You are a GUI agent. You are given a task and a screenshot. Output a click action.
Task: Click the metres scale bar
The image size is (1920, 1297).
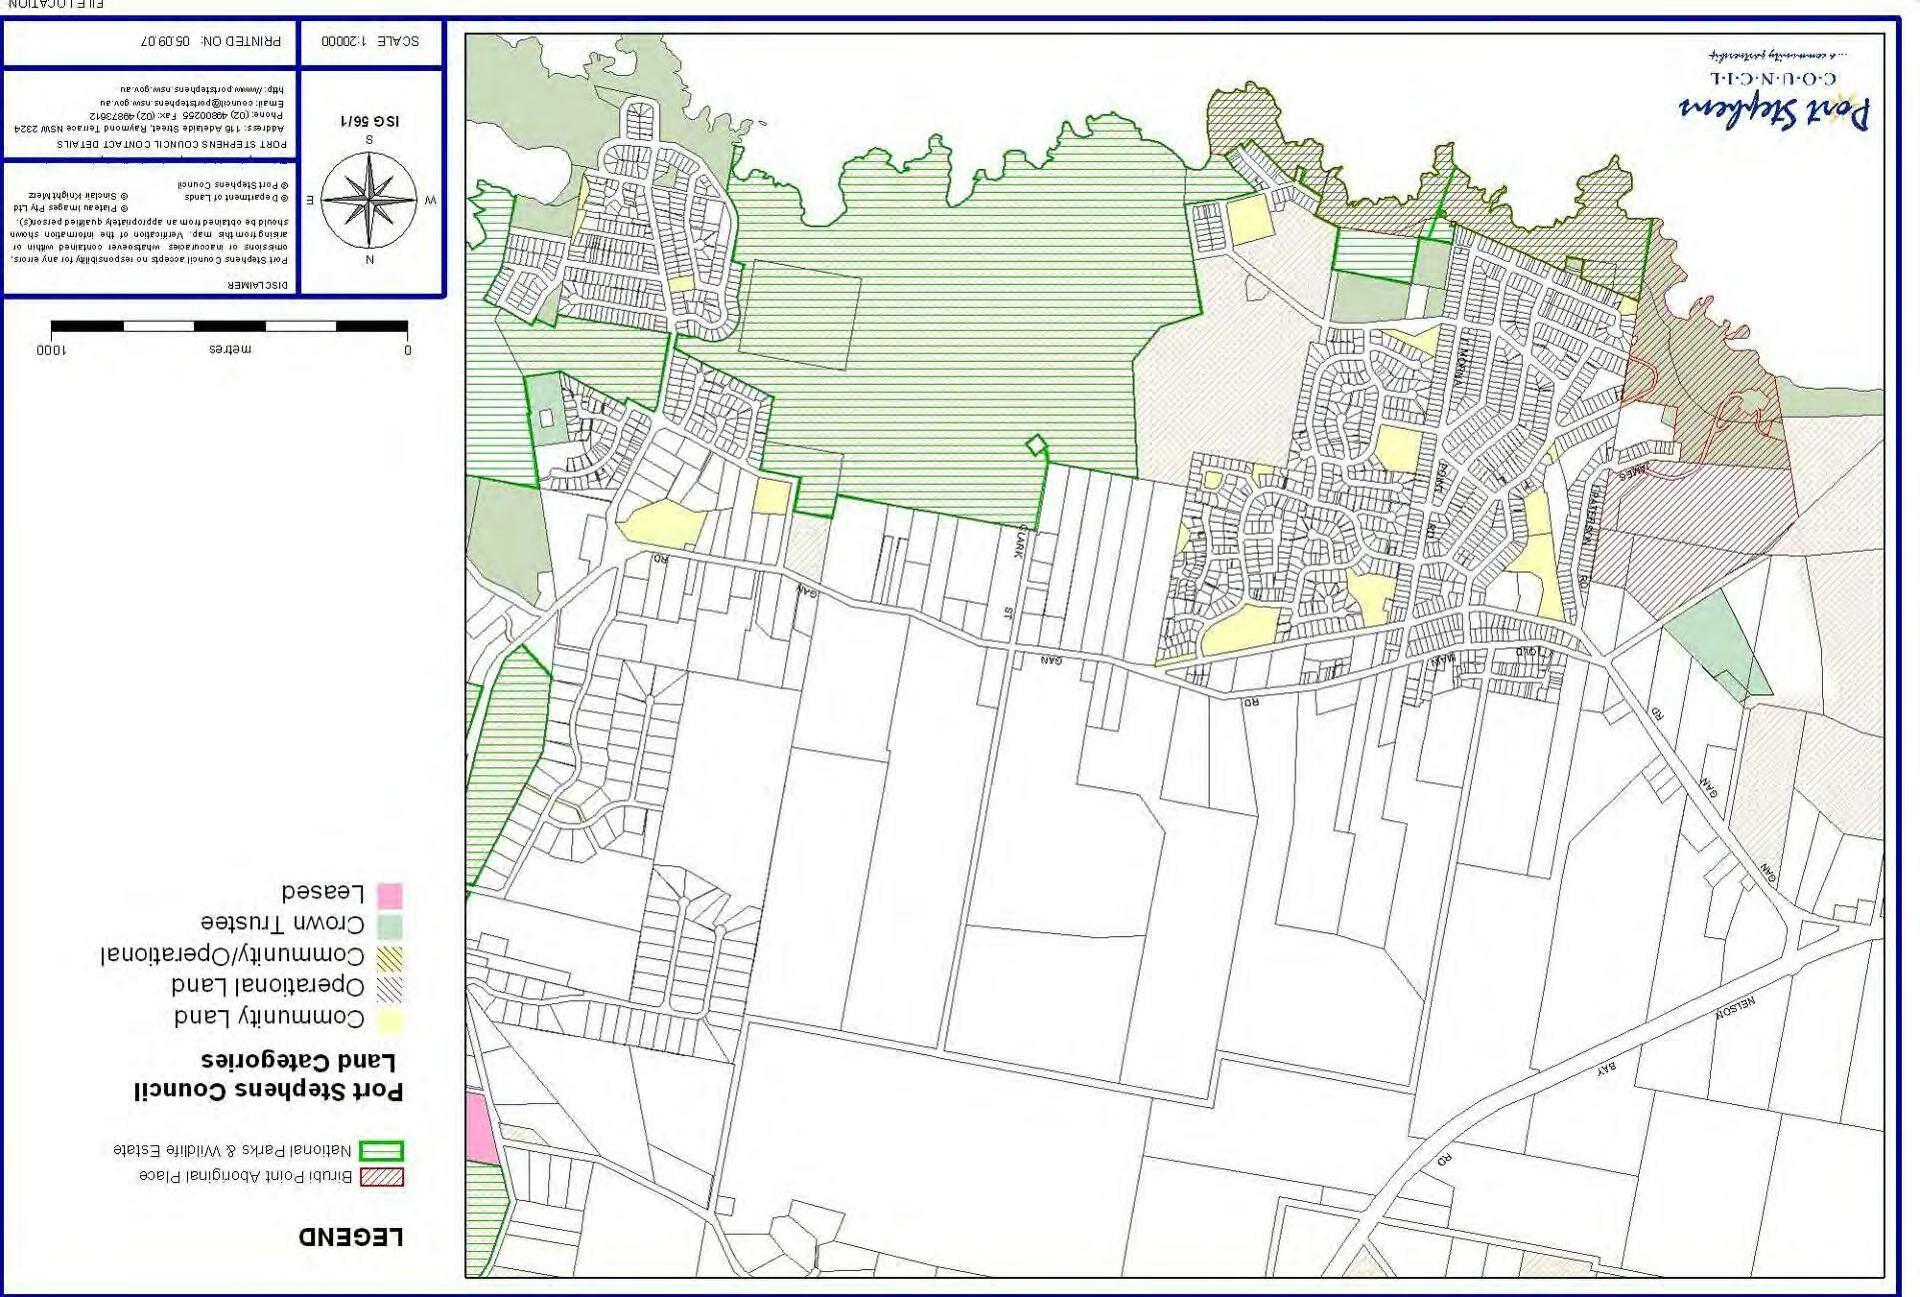tap(229, 326)
